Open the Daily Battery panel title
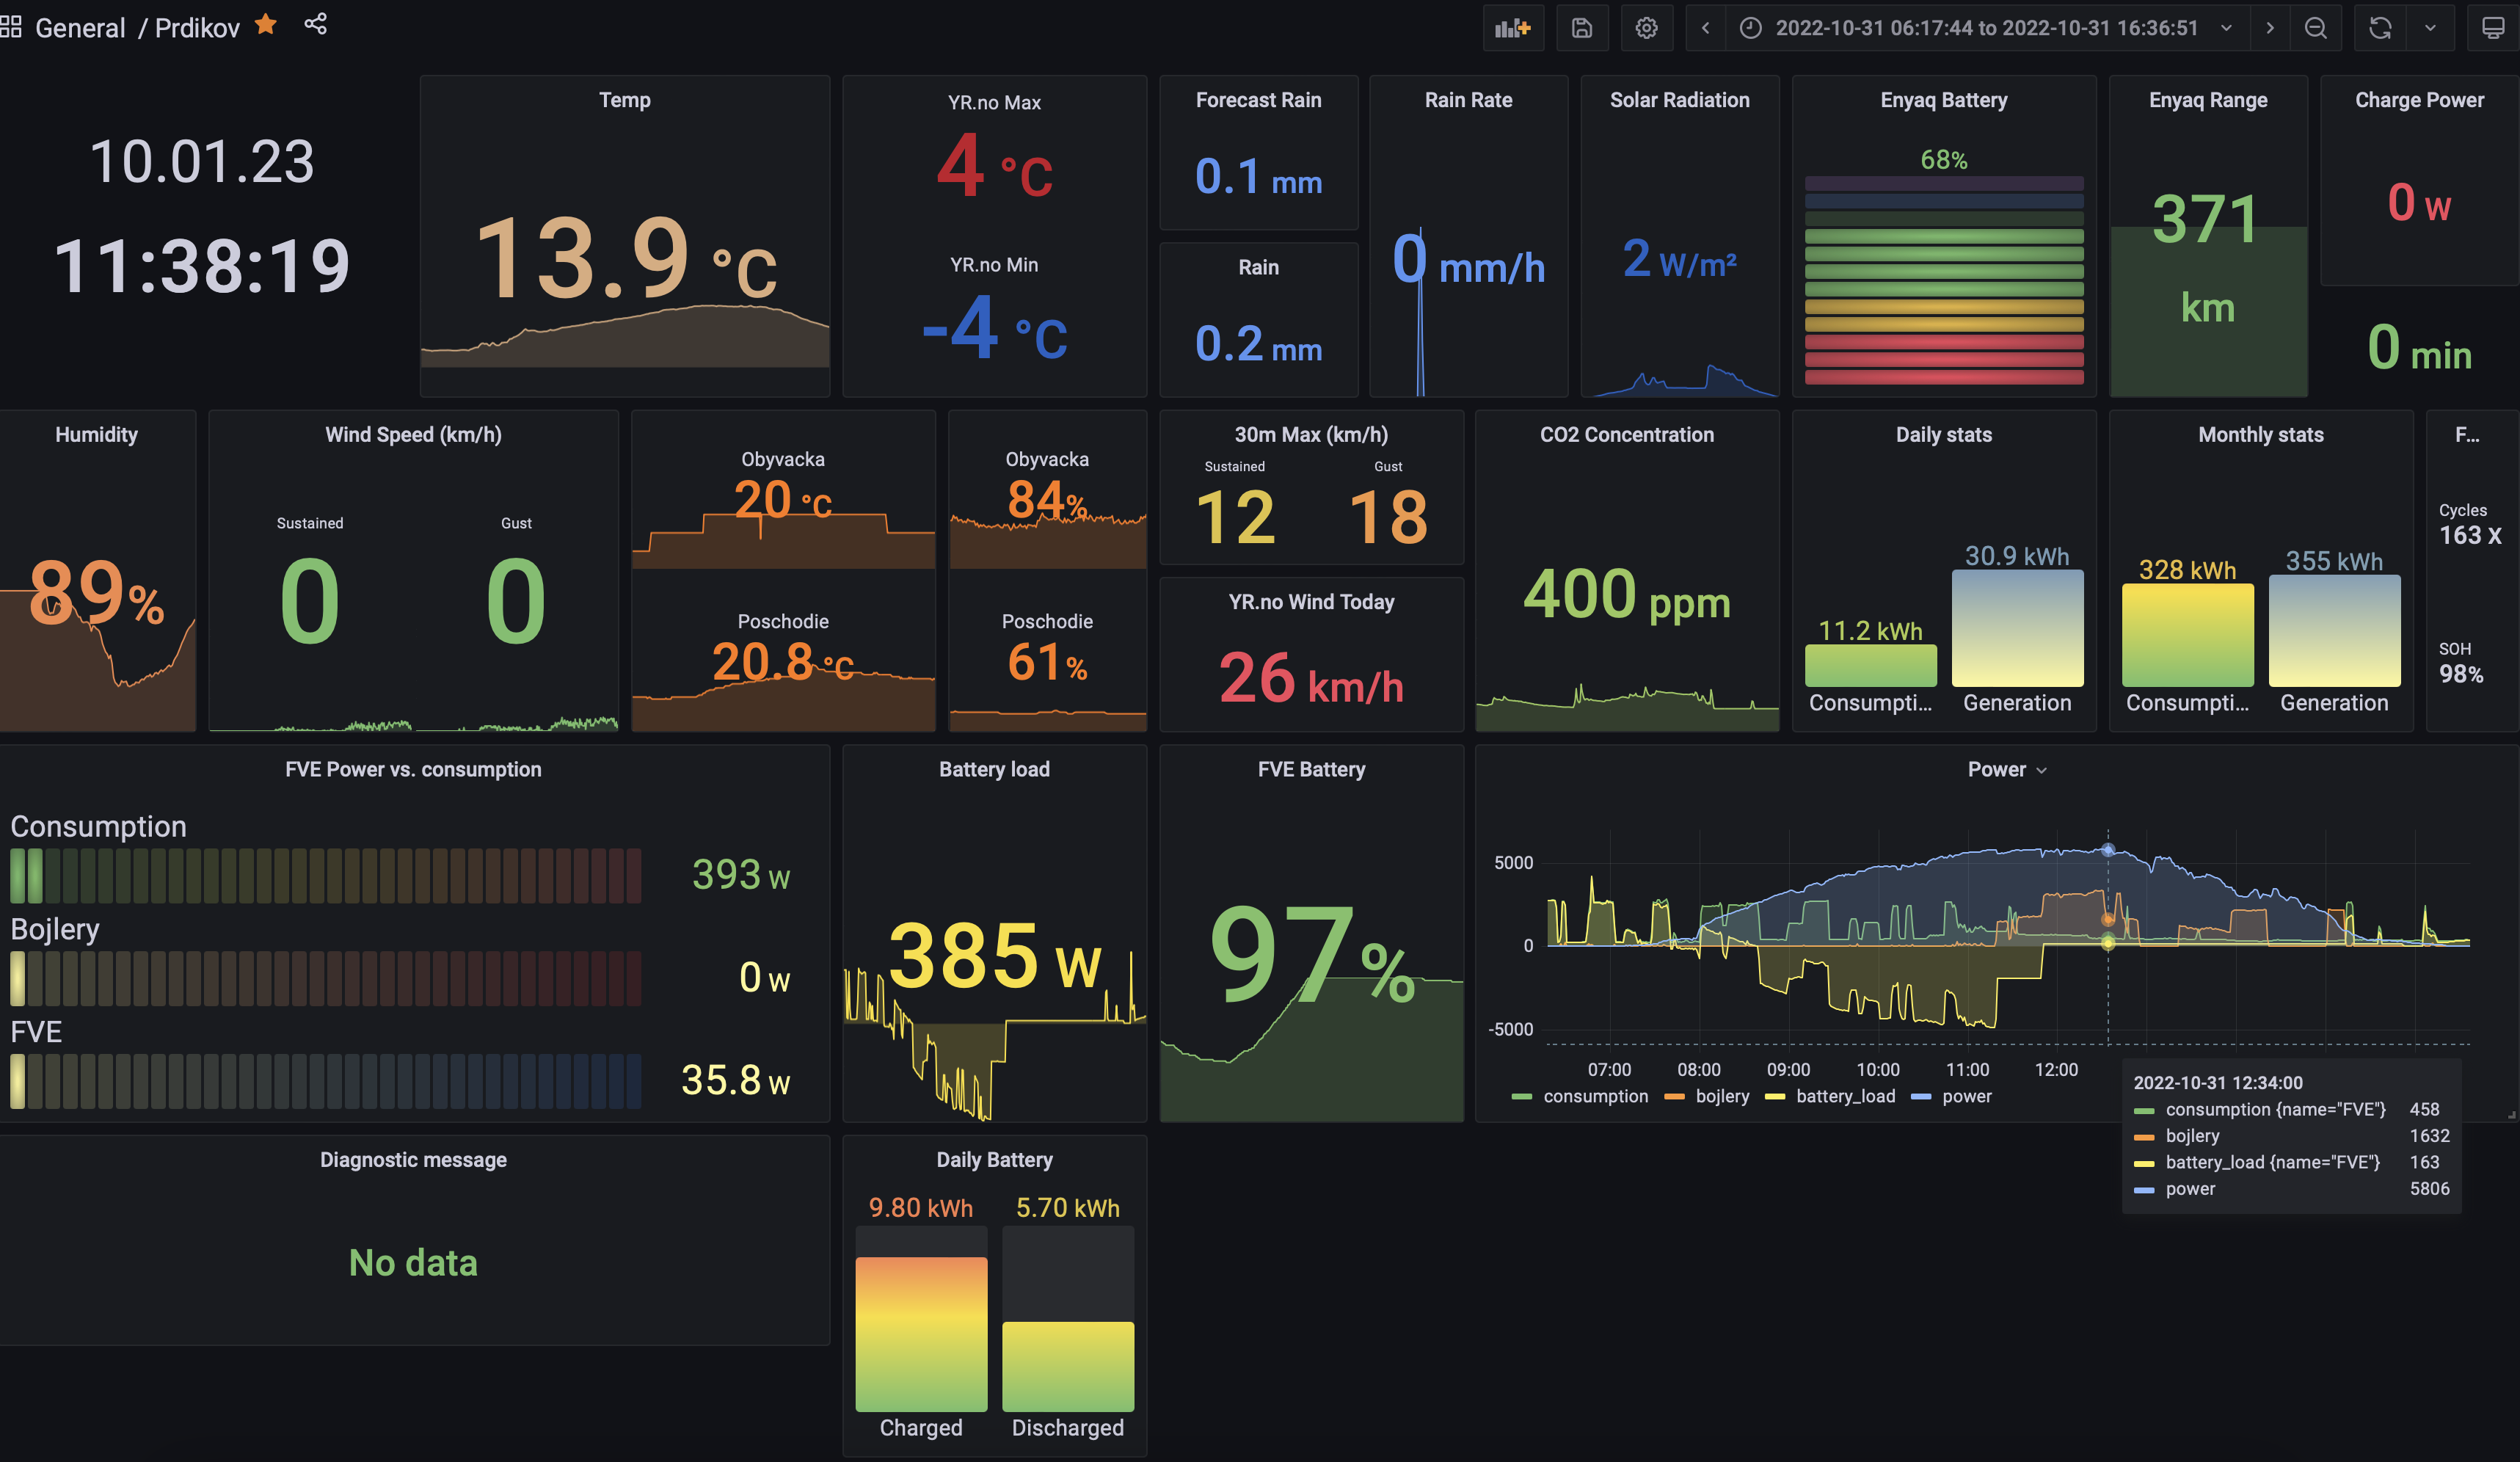This screenshot has width=2520, height=1462. (994, 1159)
